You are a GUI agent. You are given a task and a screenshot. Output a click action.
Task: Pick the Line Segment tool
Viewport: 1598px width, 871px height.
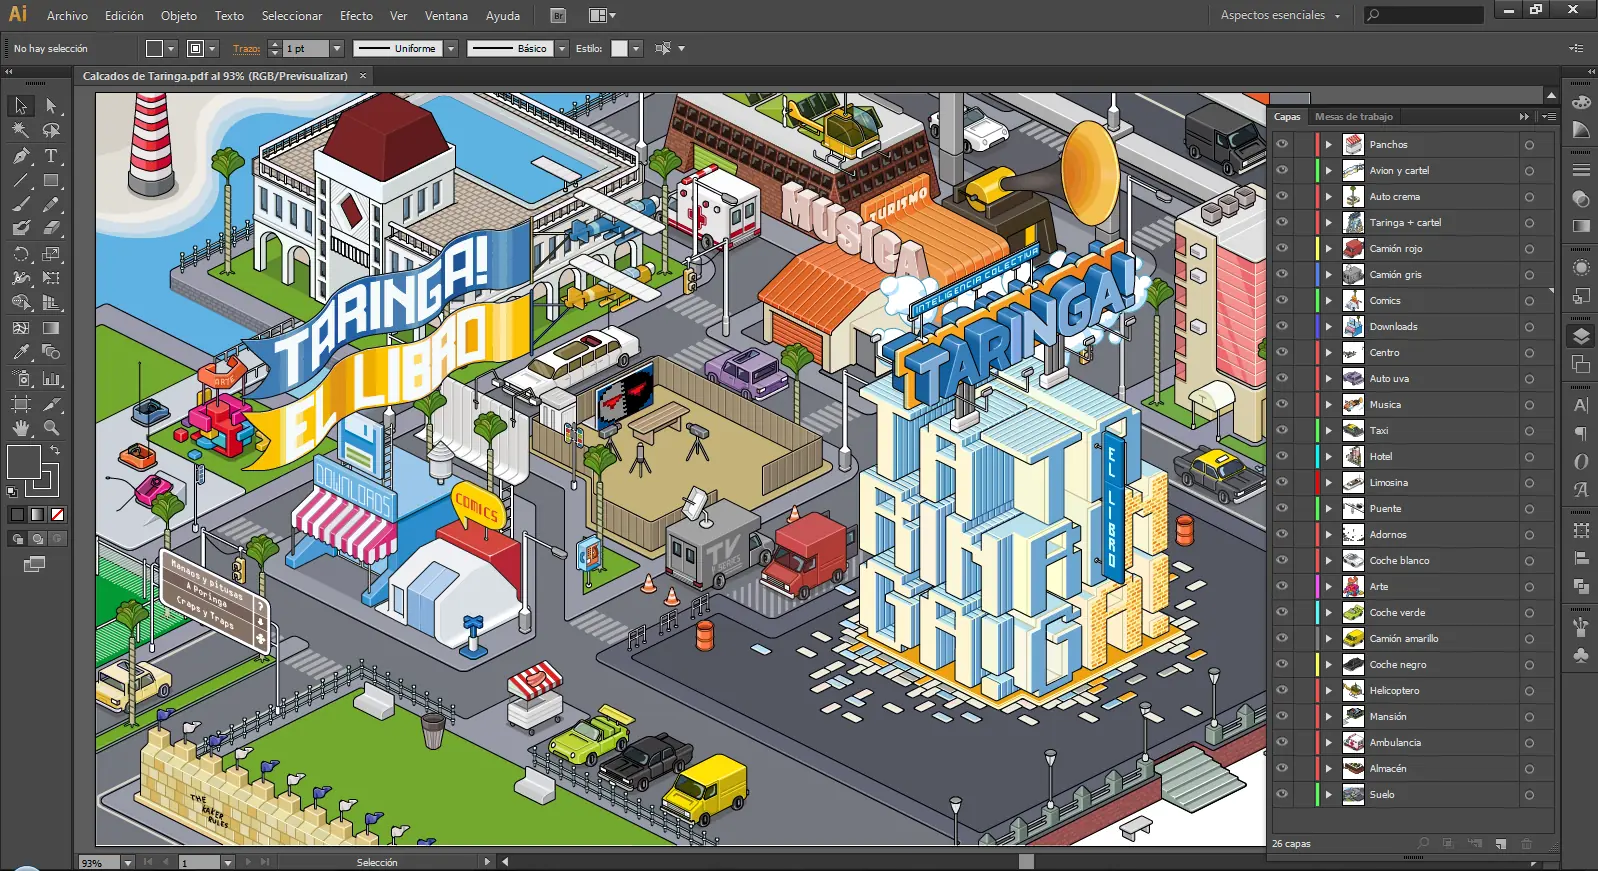[x=21, y=181]
